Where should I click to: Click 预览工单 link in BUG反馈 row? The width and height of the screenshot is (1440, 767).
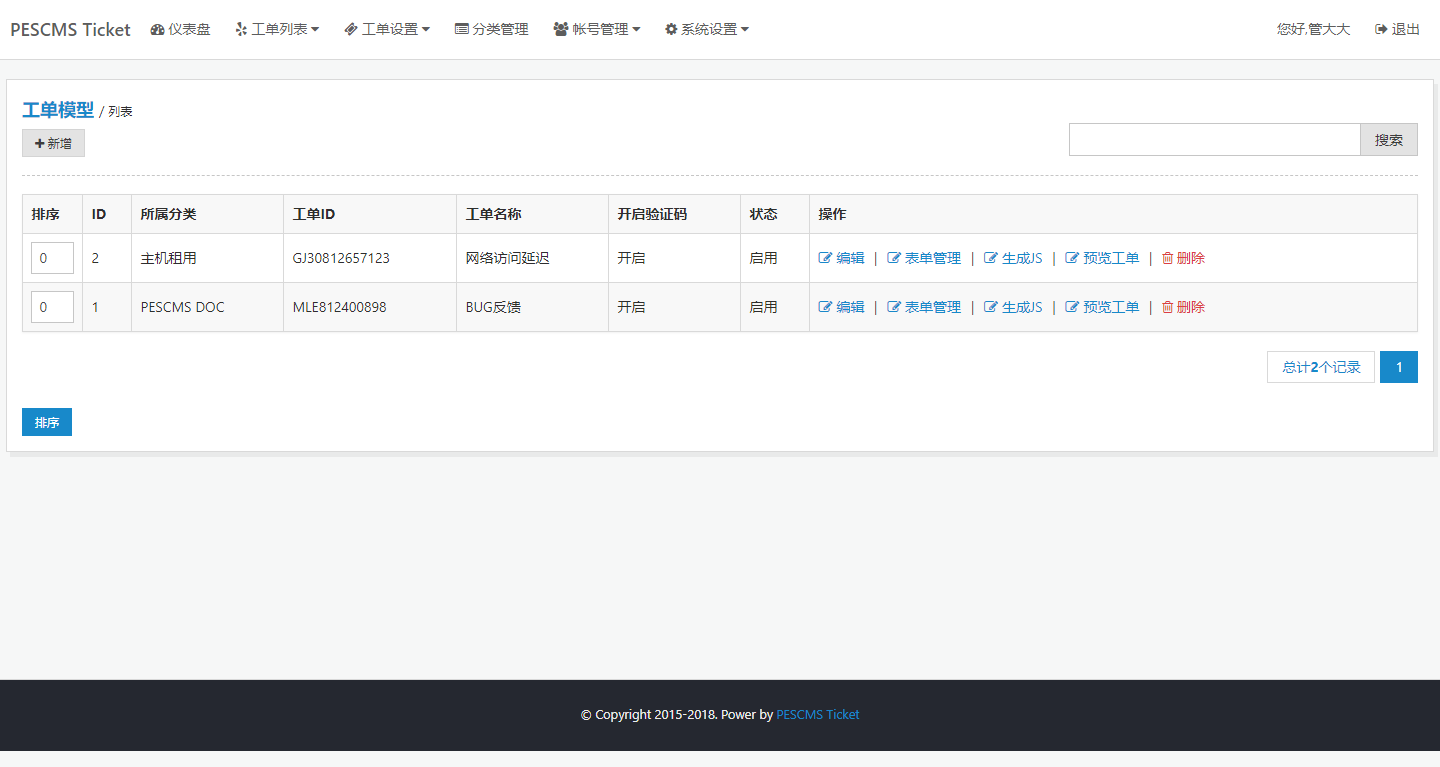click(x=1102, y=307)
